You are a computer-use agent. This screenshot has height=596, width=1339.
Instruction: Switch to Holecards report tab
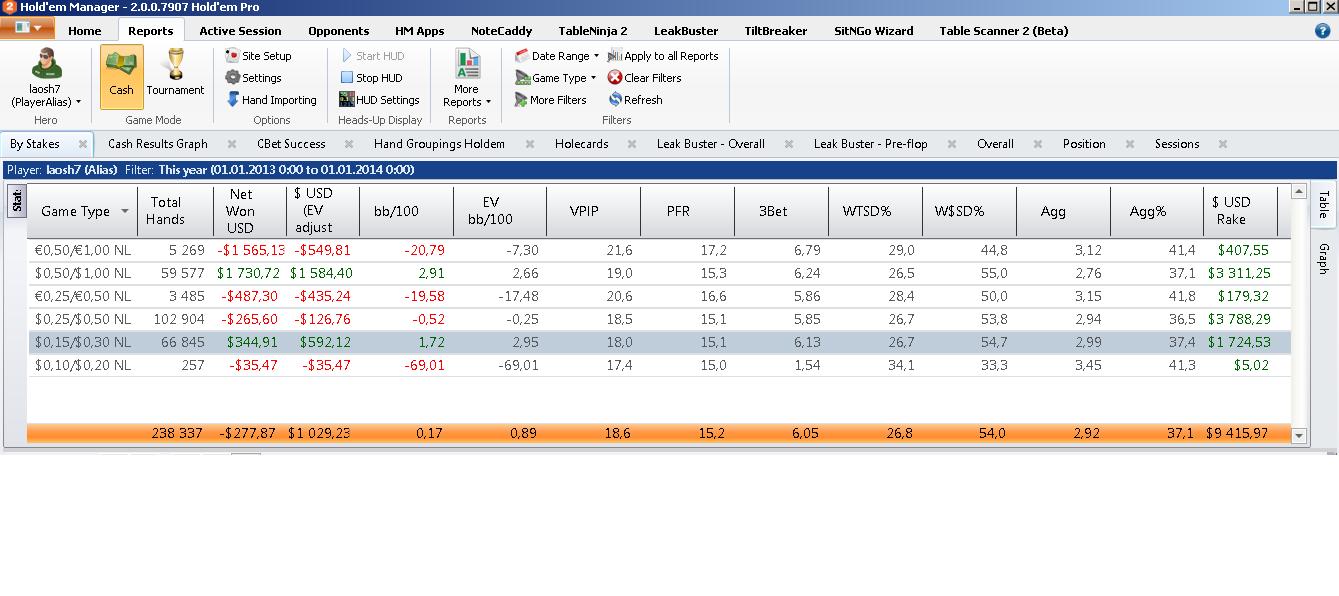coord(582,144)
